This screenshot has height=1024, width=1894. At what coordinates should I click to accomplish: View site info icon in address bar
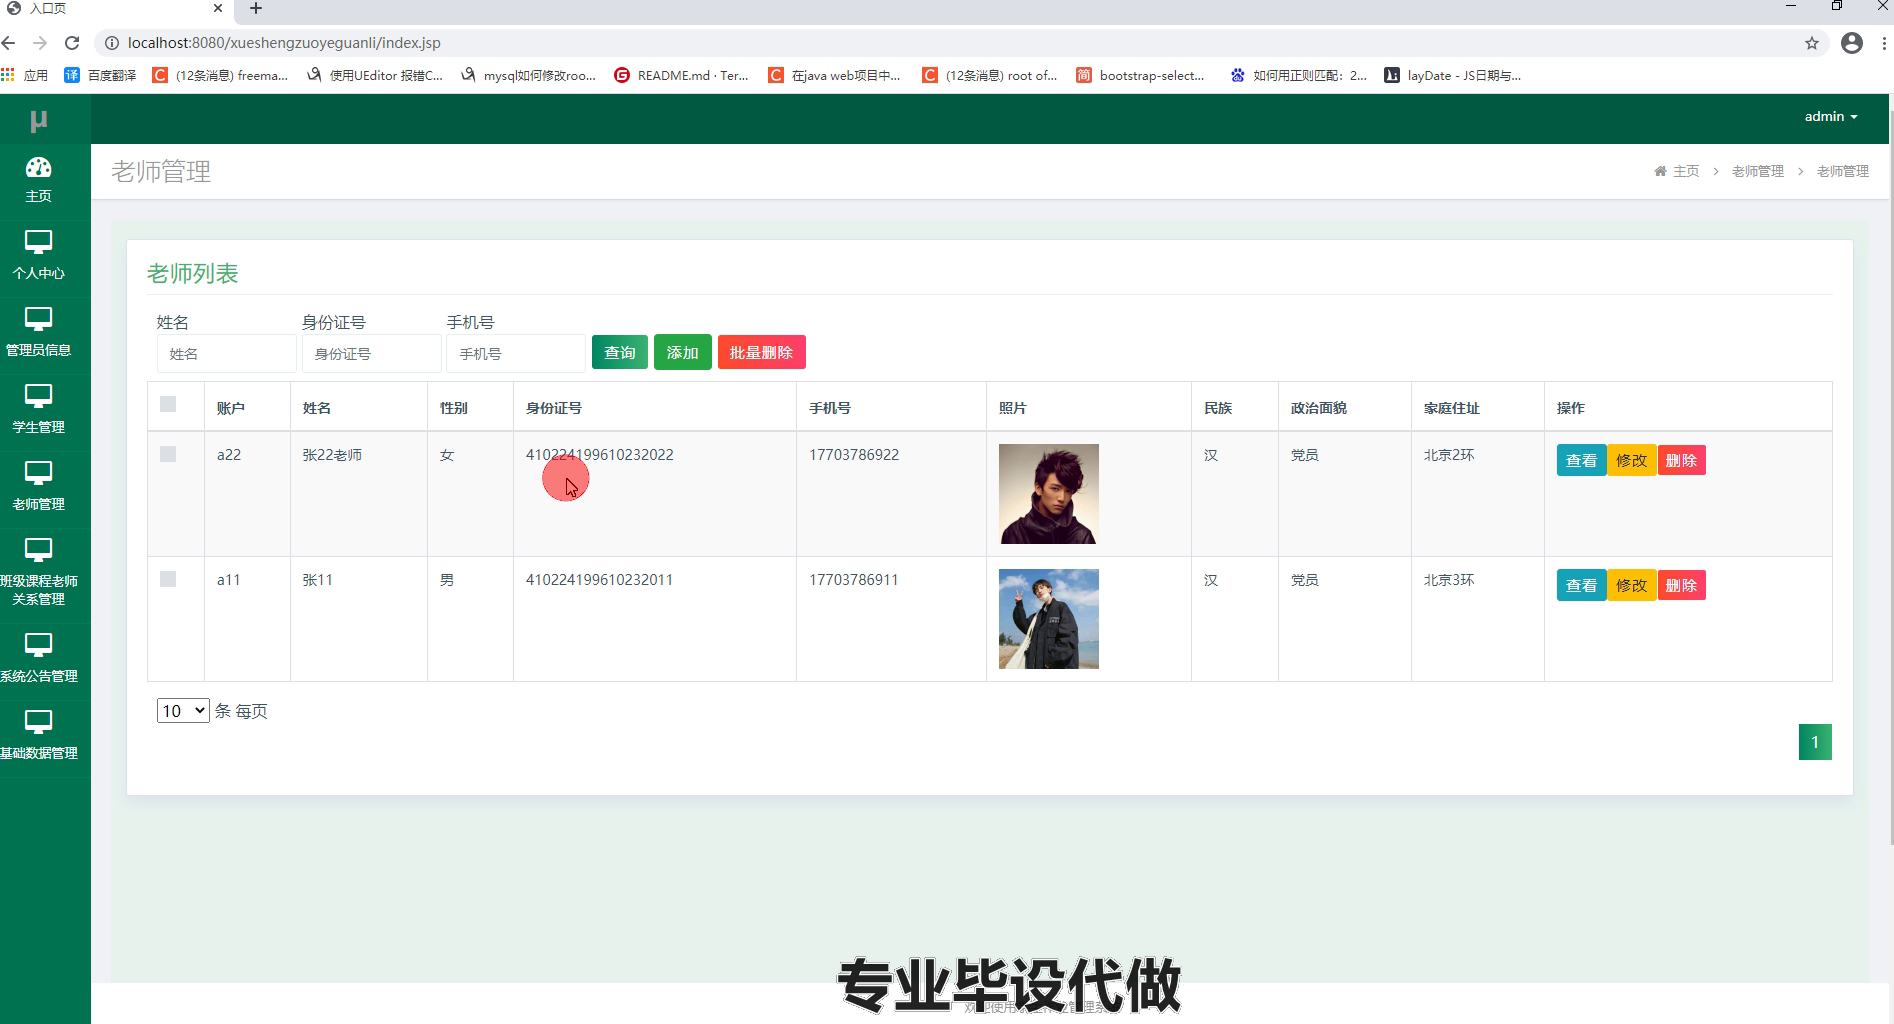pyautogui.click(x=111, y=43)
